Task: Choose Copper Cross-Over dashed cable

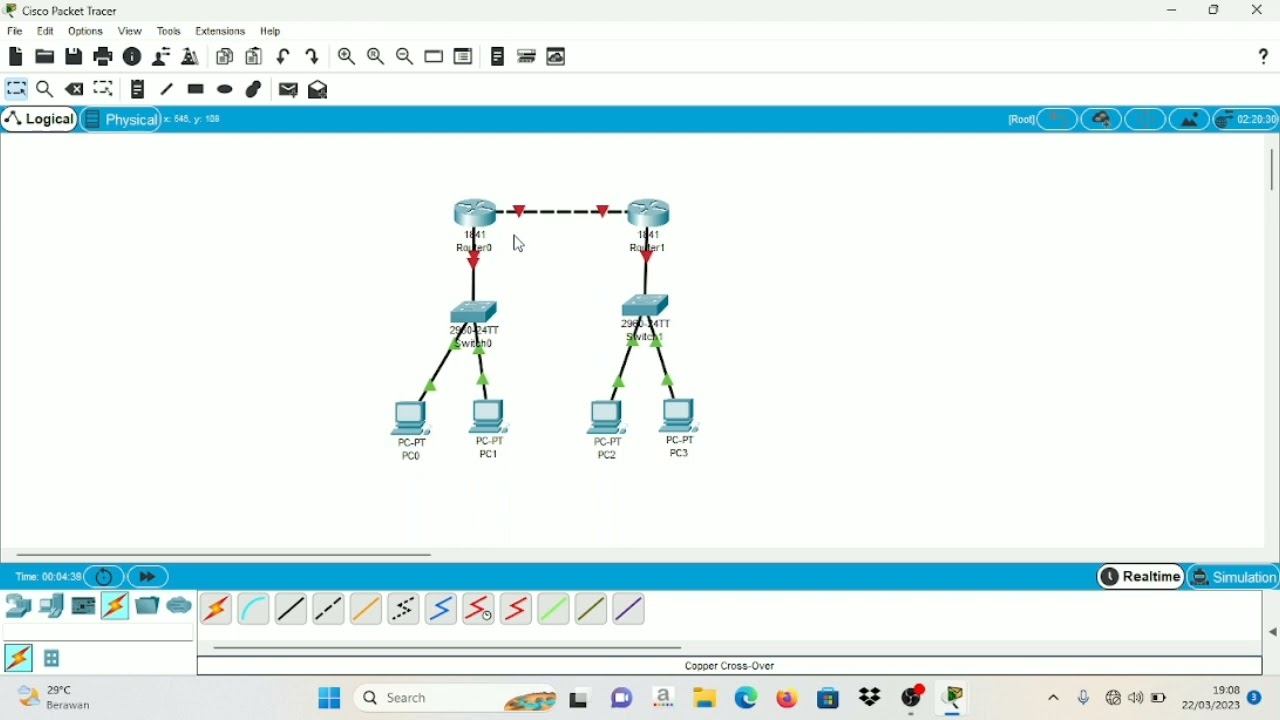Action: pos(329,609)
